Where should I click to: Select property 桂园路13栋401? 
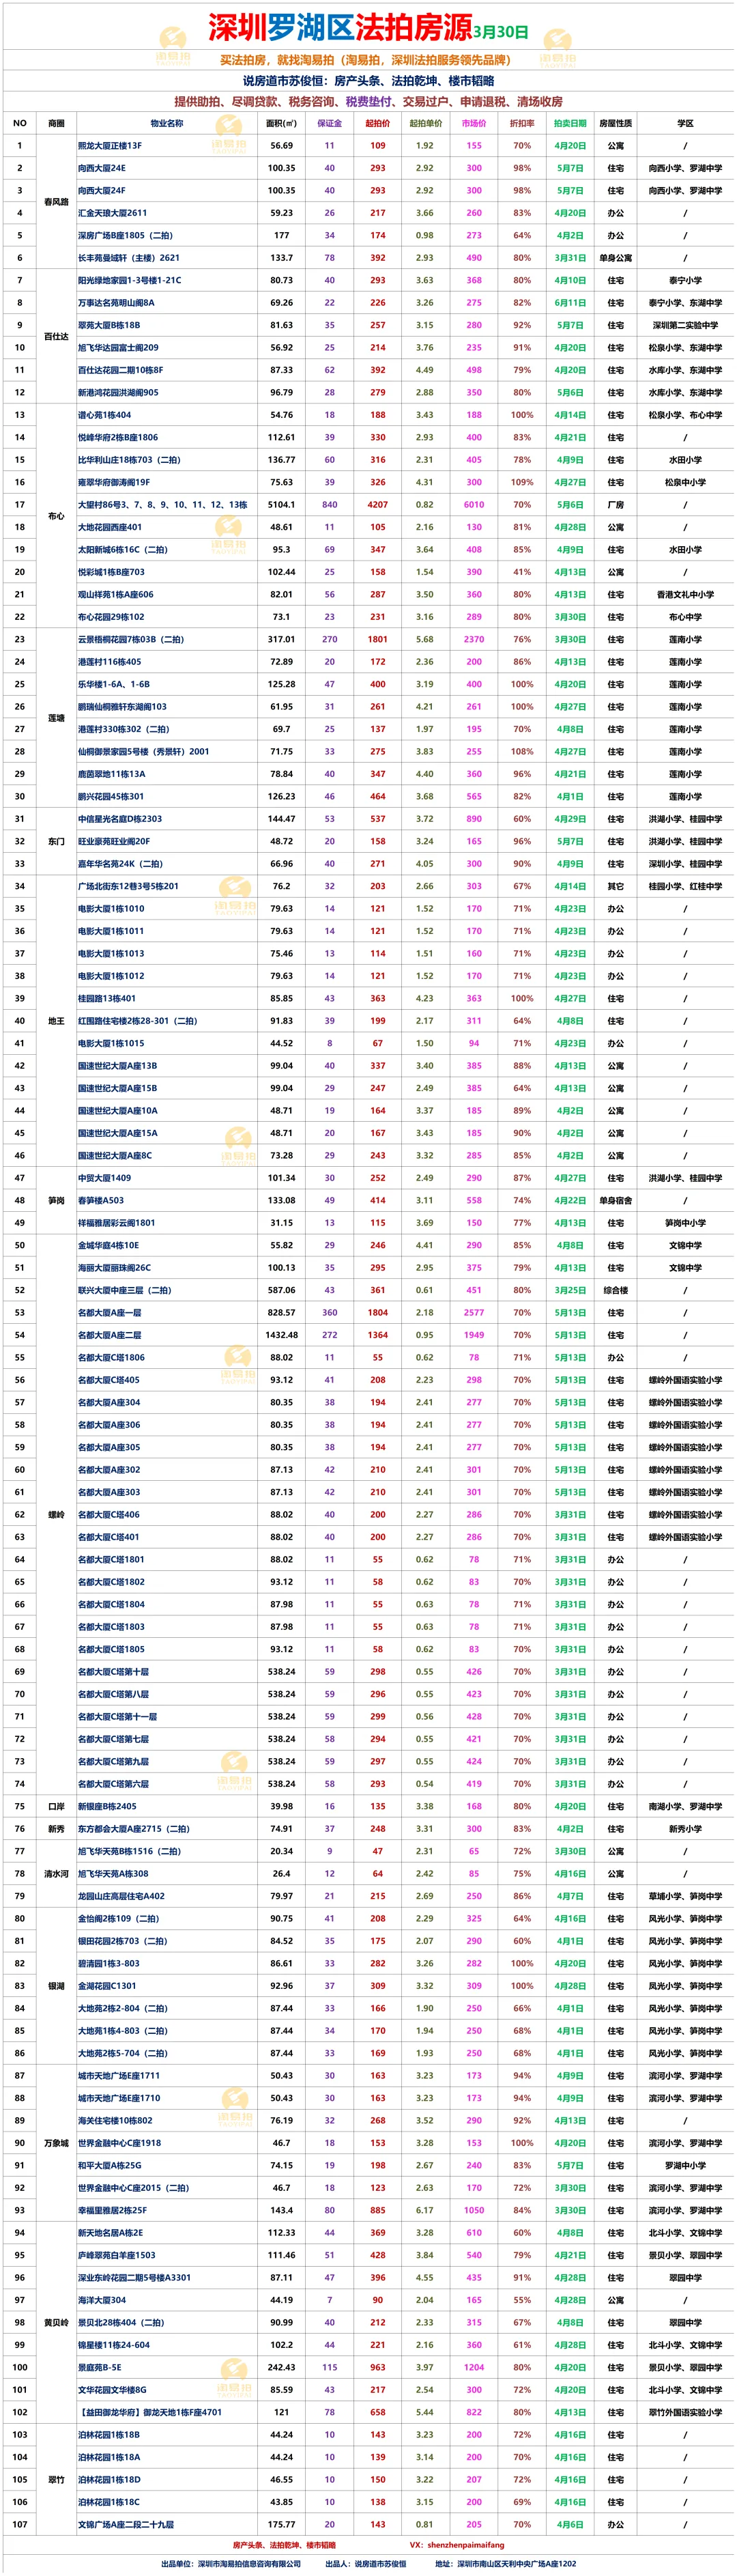coord(106,998)
